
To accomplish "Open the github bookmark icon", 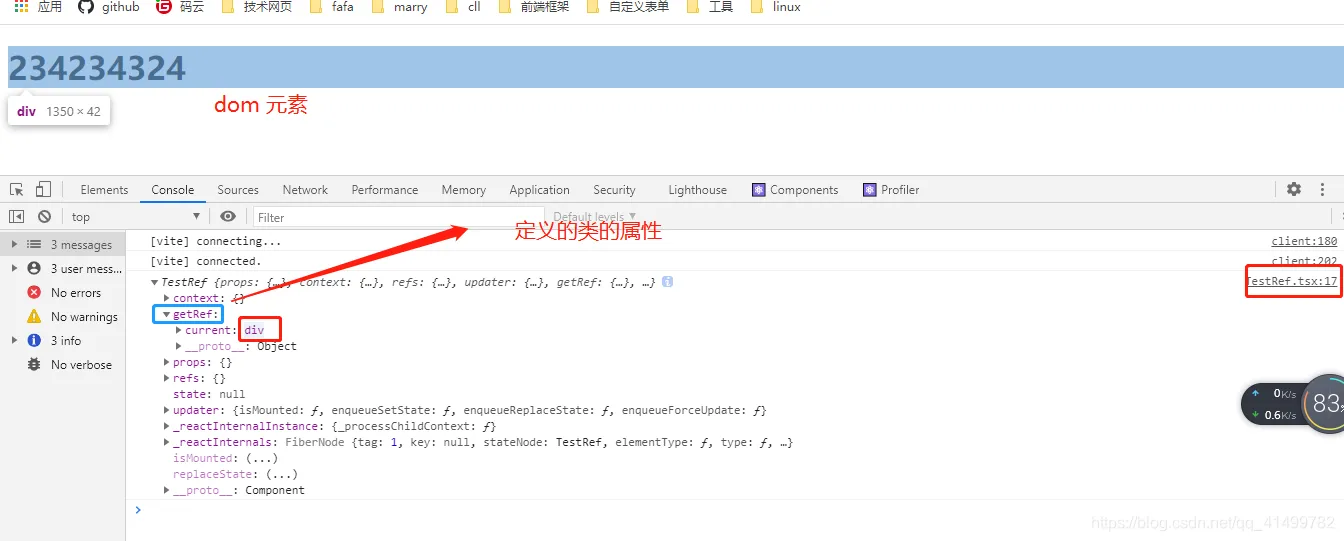I will (x=86, y=7).
